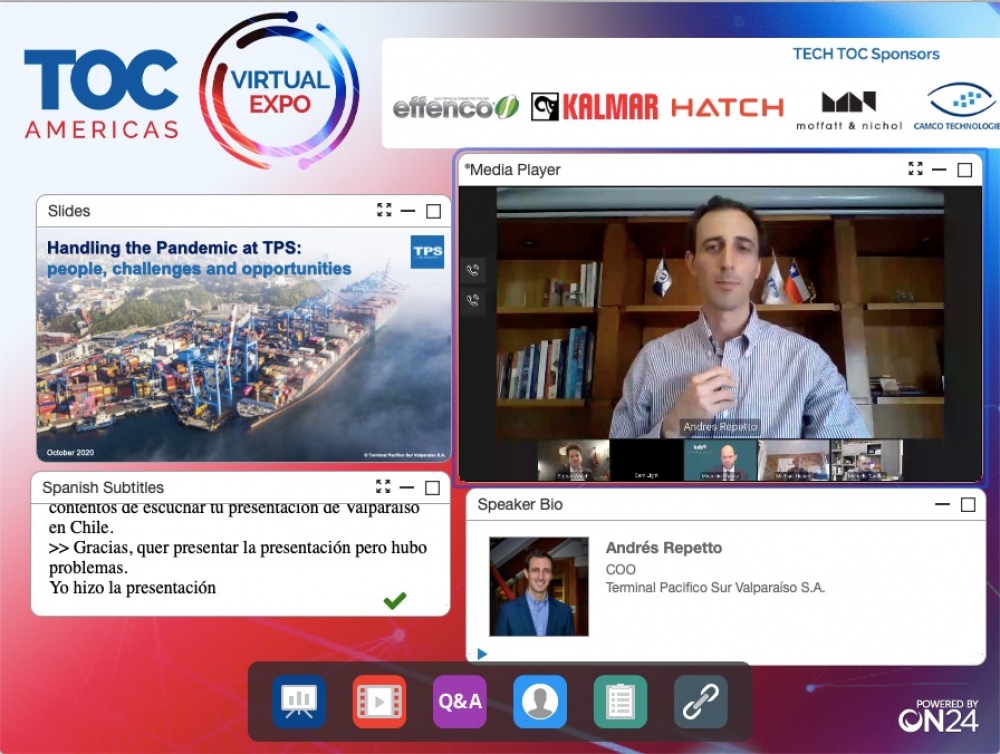Maximize the Media Player panel
Screen dimensions: 1000x754
point(965,170)
